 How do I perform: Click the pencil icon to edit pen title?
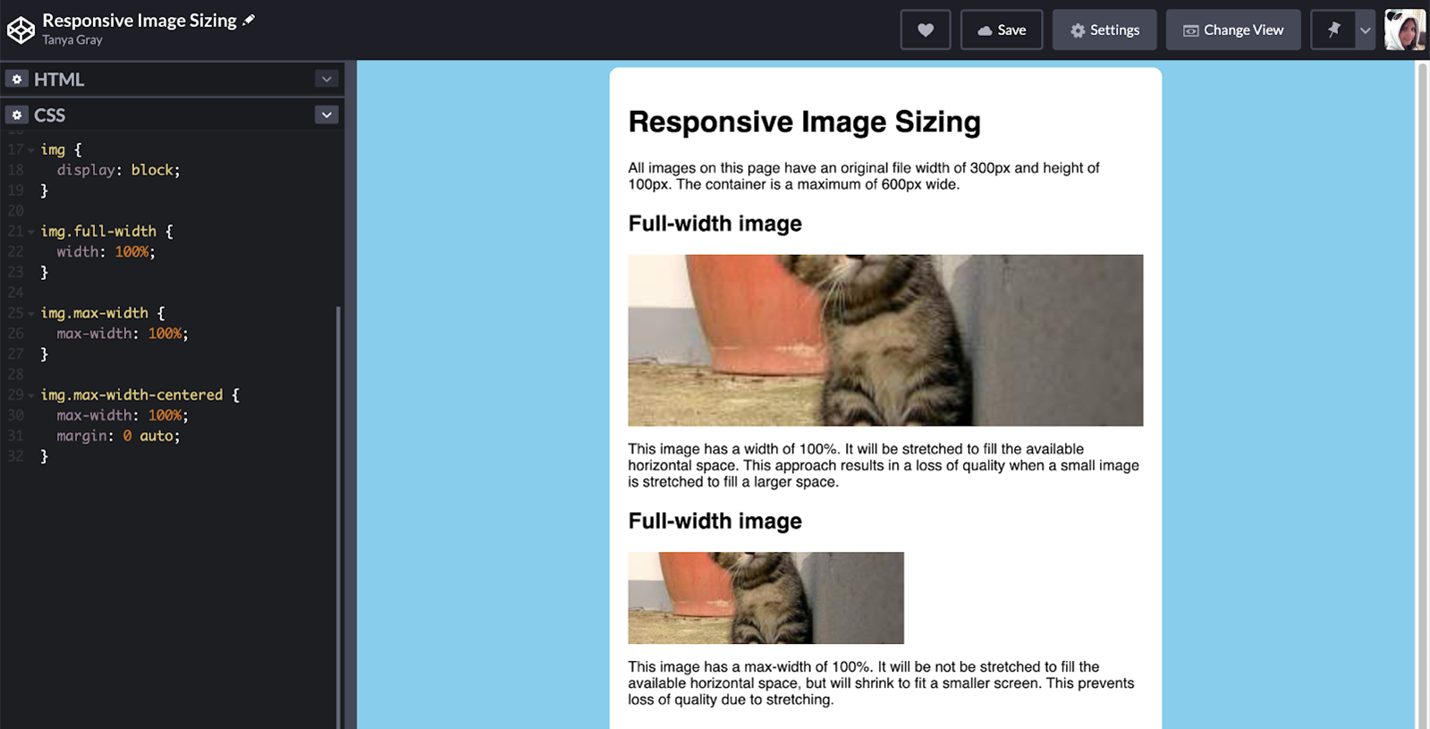click(249, 20)
